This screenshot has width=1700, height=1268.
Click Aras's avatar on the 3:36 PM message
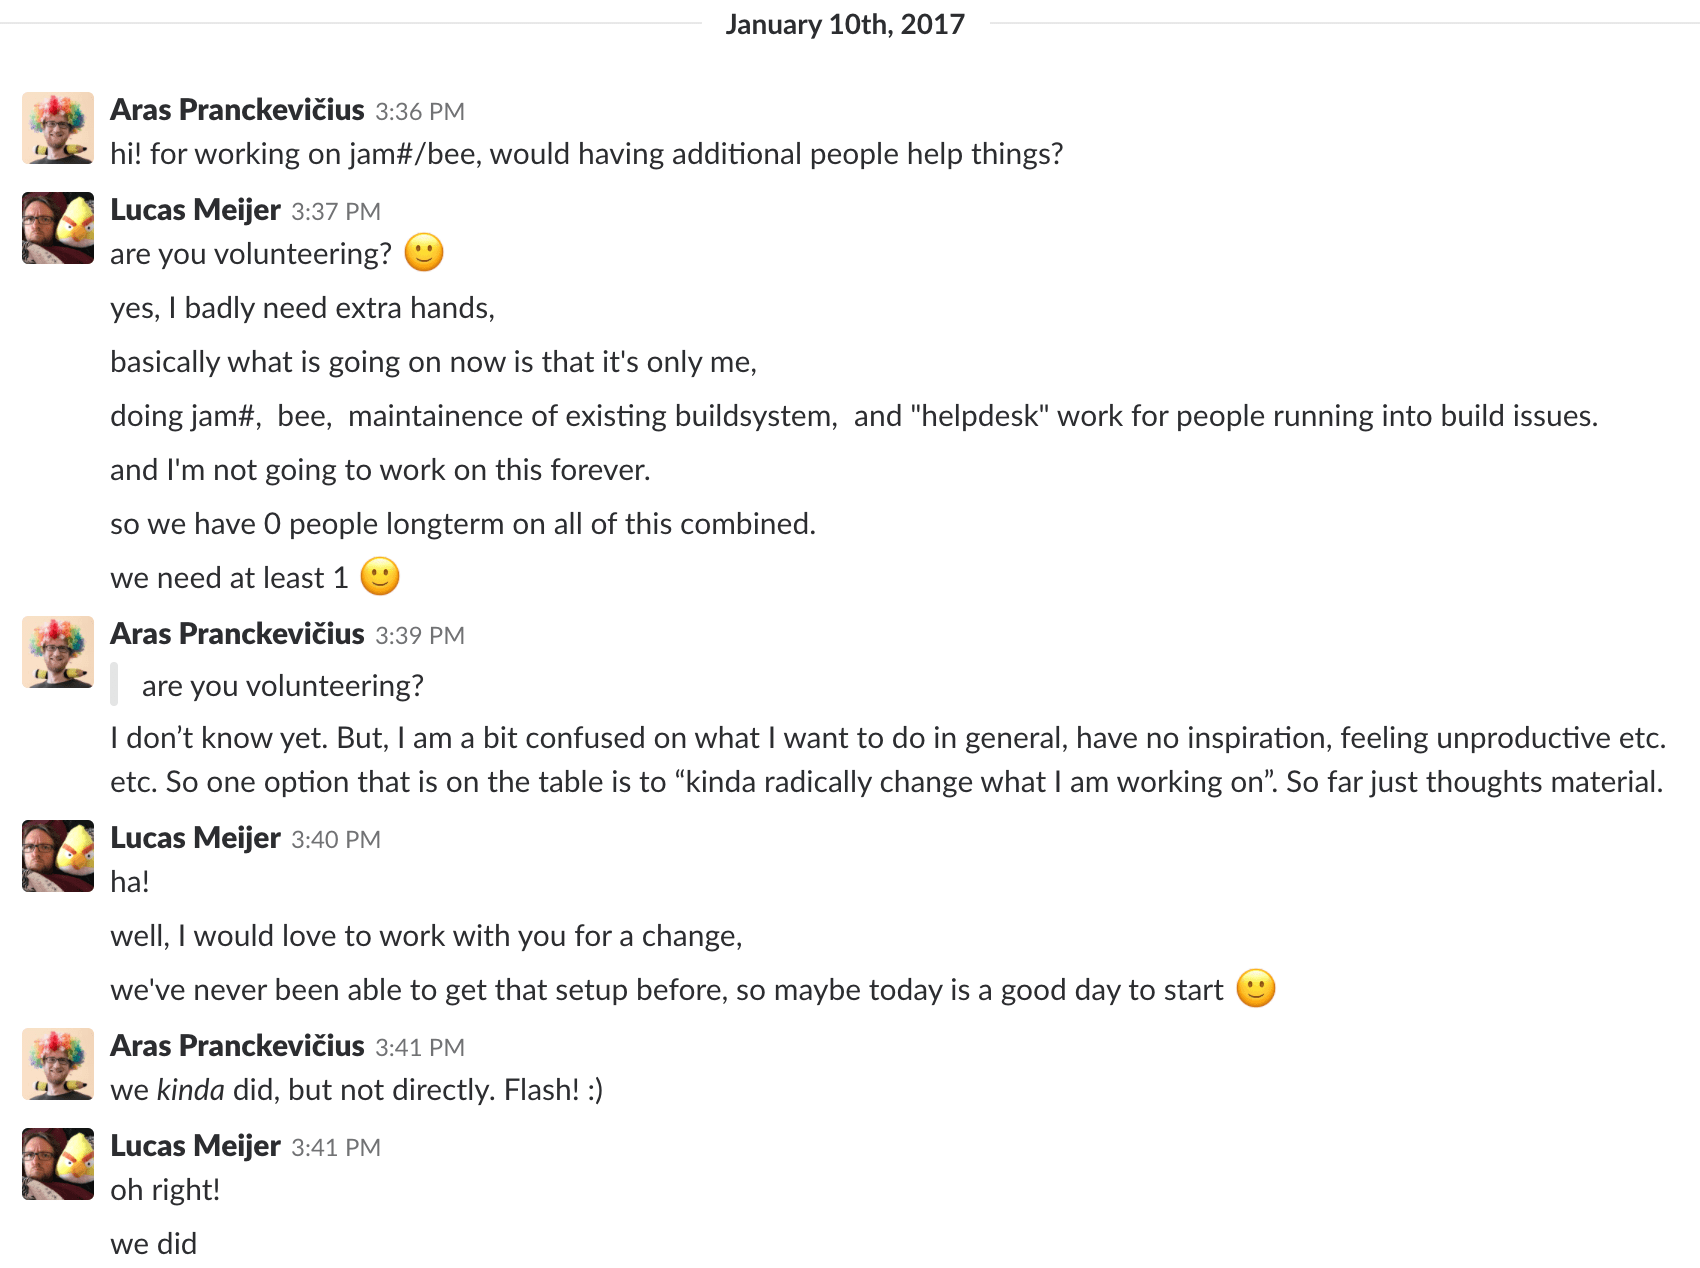point(58,128)
